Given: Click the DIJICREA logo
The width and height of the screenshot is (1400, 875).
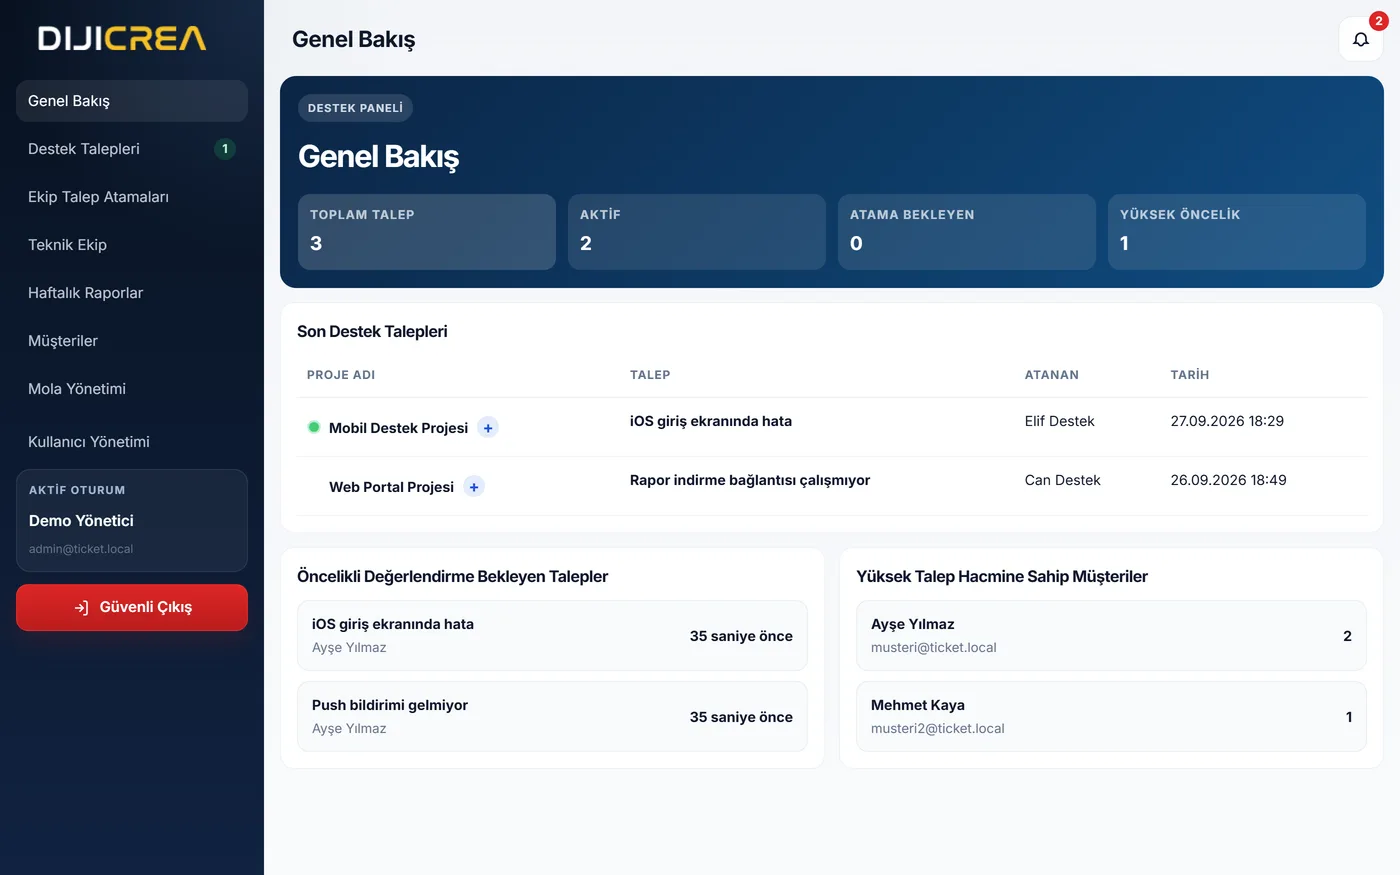Looking at the screenshot, I should pyautogui.click(x=122, y=38).
